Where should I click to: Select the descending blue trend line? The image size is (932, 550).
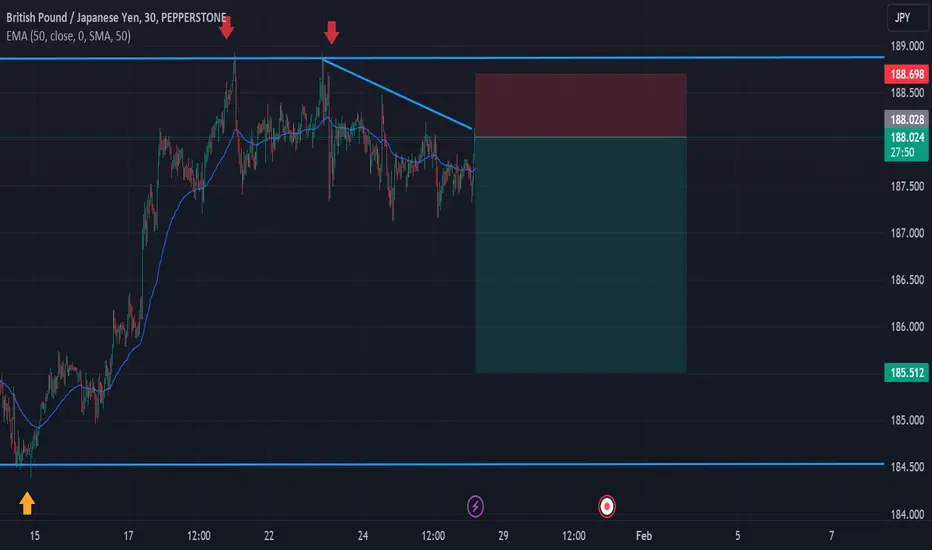pos(397,93)
